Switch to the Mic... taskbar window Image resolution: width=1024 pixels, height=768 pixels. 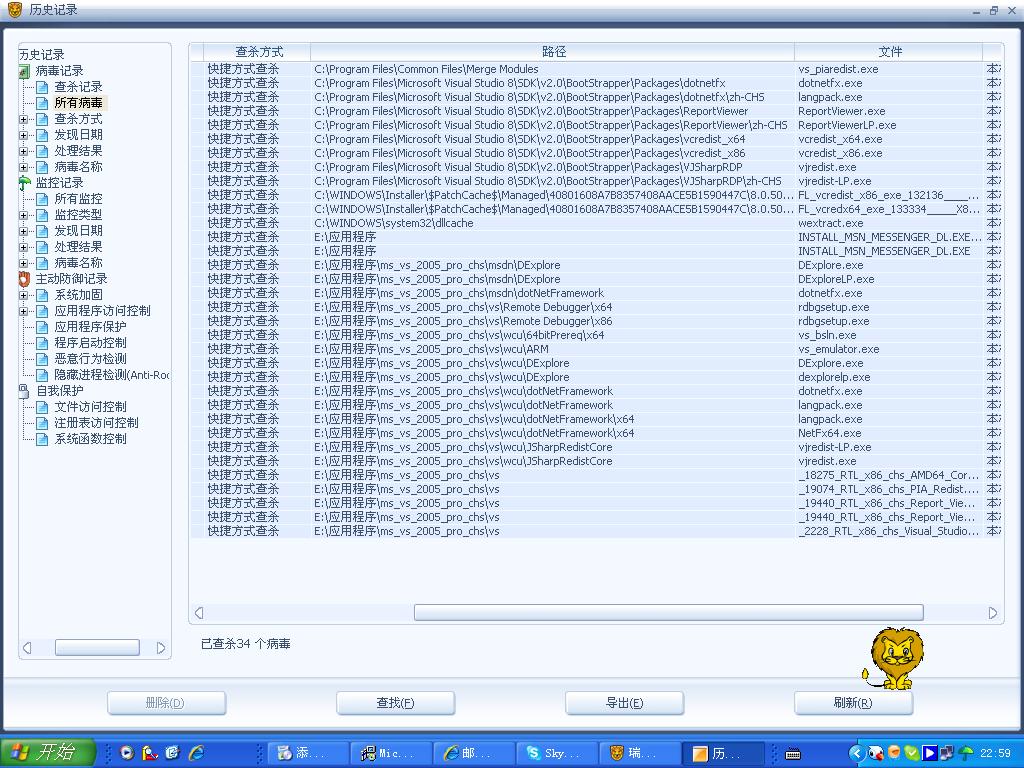(x=391, y=754)
